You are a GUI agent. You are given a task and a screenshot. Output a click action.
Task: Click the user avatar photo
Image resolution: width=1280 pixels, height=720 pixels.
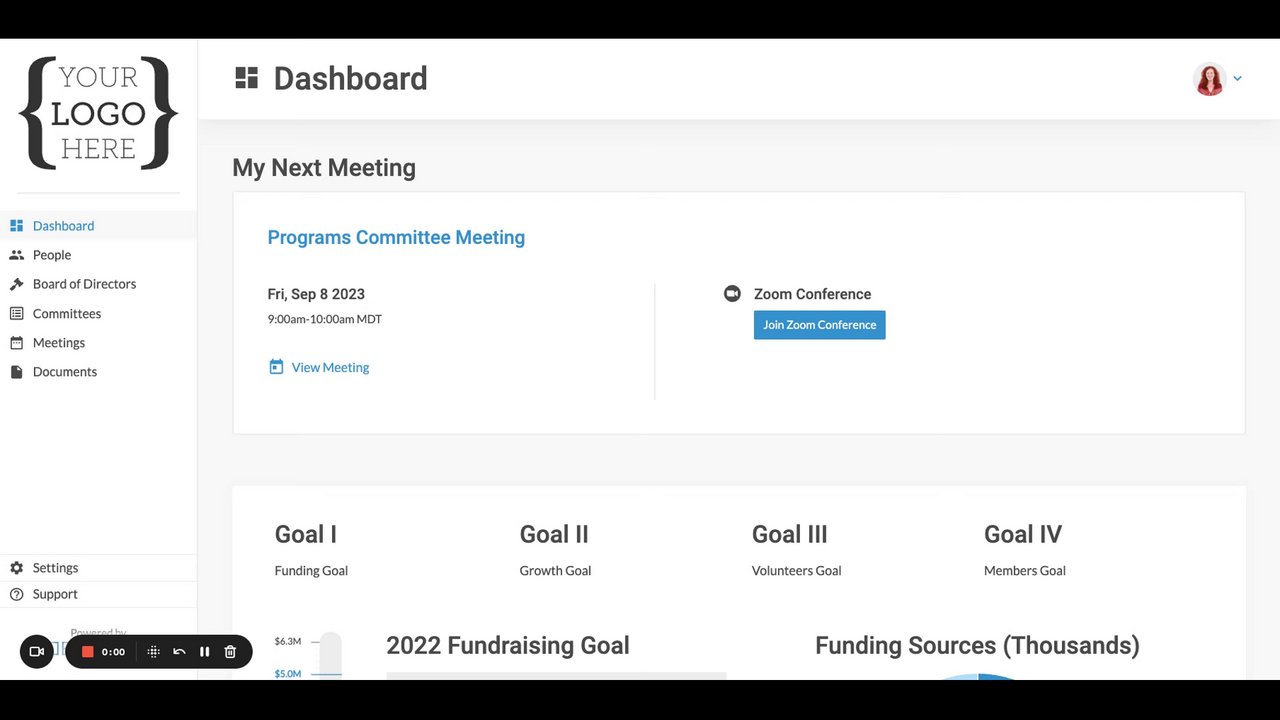coord(1209,79)
